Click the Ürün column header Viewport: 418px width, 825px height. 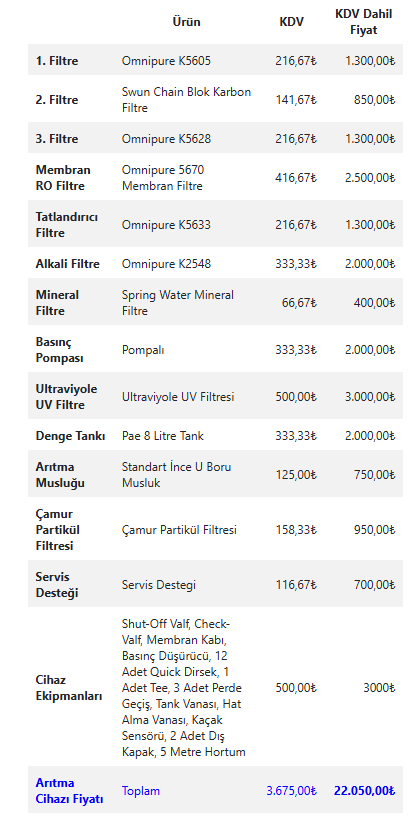[x=186, y=22]
